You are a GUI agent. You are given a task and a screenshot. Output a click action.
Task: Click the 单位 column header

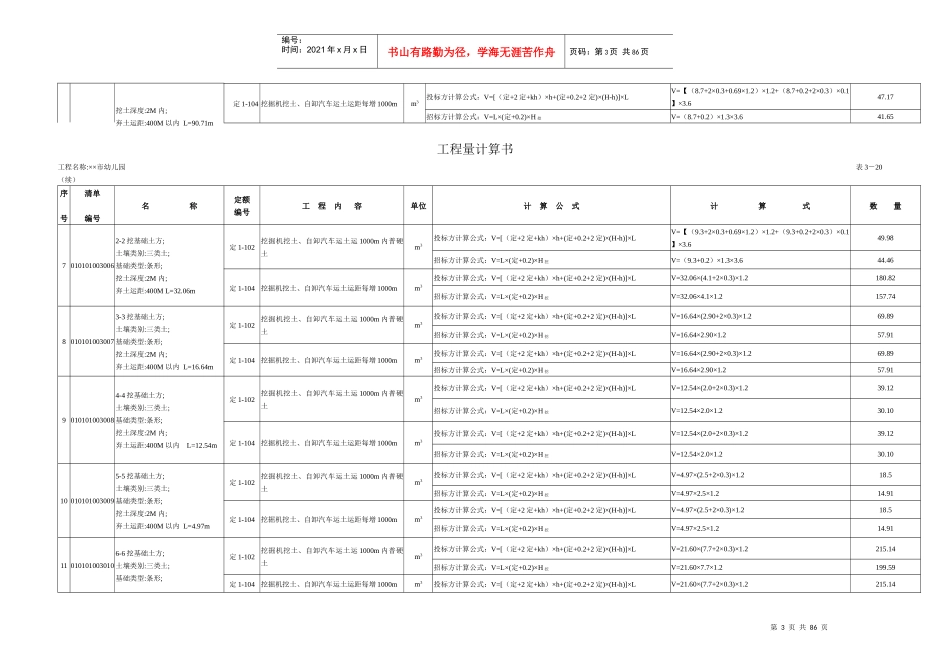tap(418, 206)
